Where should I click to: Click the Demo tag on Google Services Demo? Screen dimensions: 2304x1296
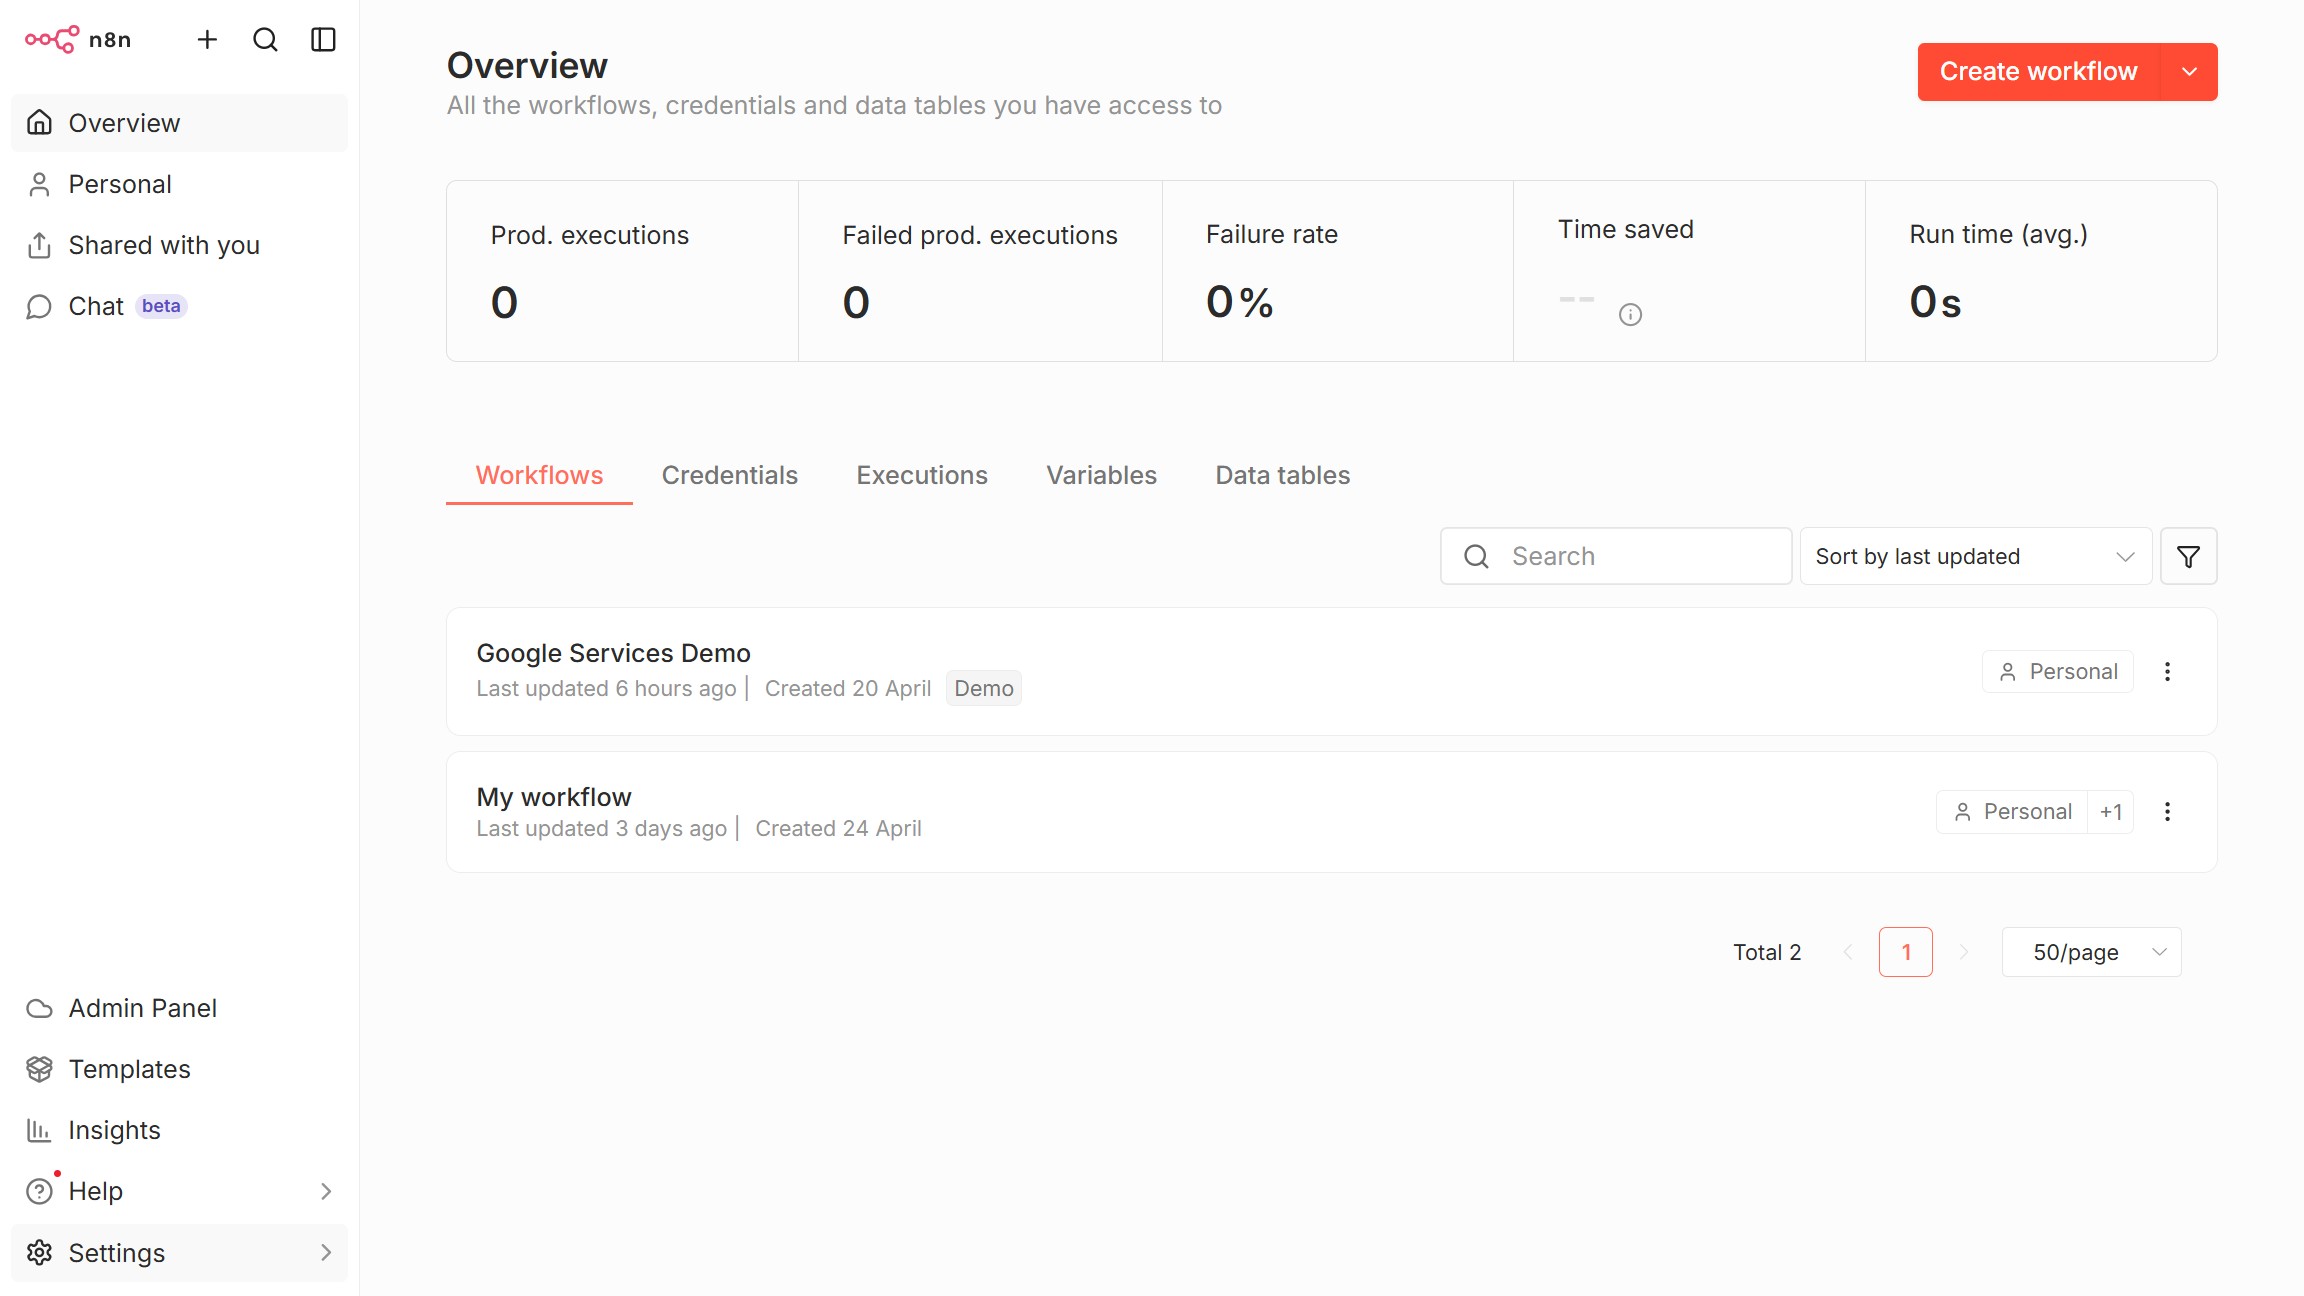(984, 688)
